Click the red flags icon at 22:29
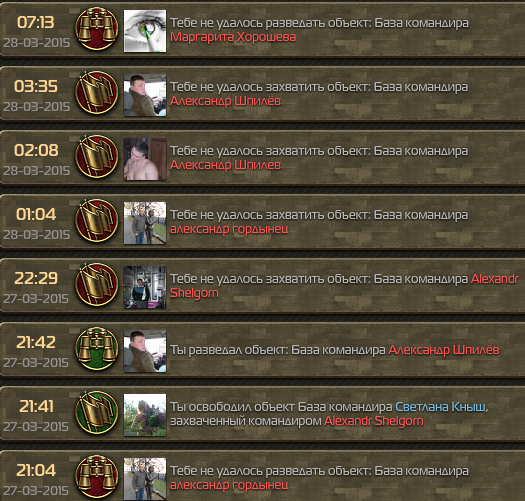 (x=97, y=284)
